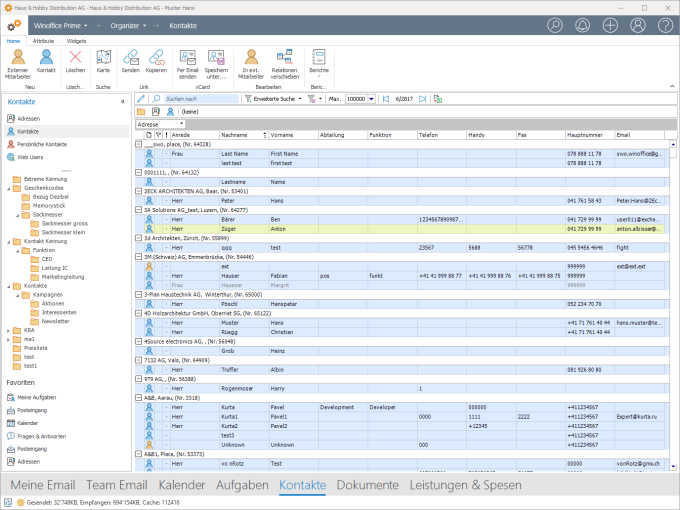The height and width of the screenshot is (510, 680).
Task: Open the help question mark icon
Action: 665,25
